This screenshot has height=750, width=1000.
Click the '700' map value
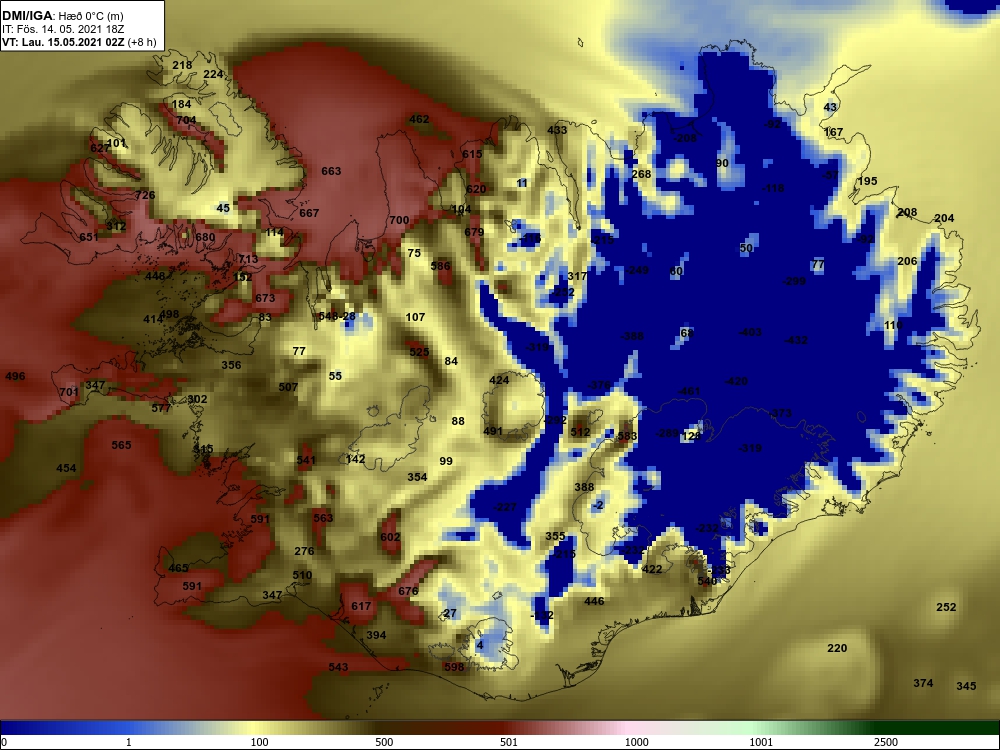coord(399,220)
